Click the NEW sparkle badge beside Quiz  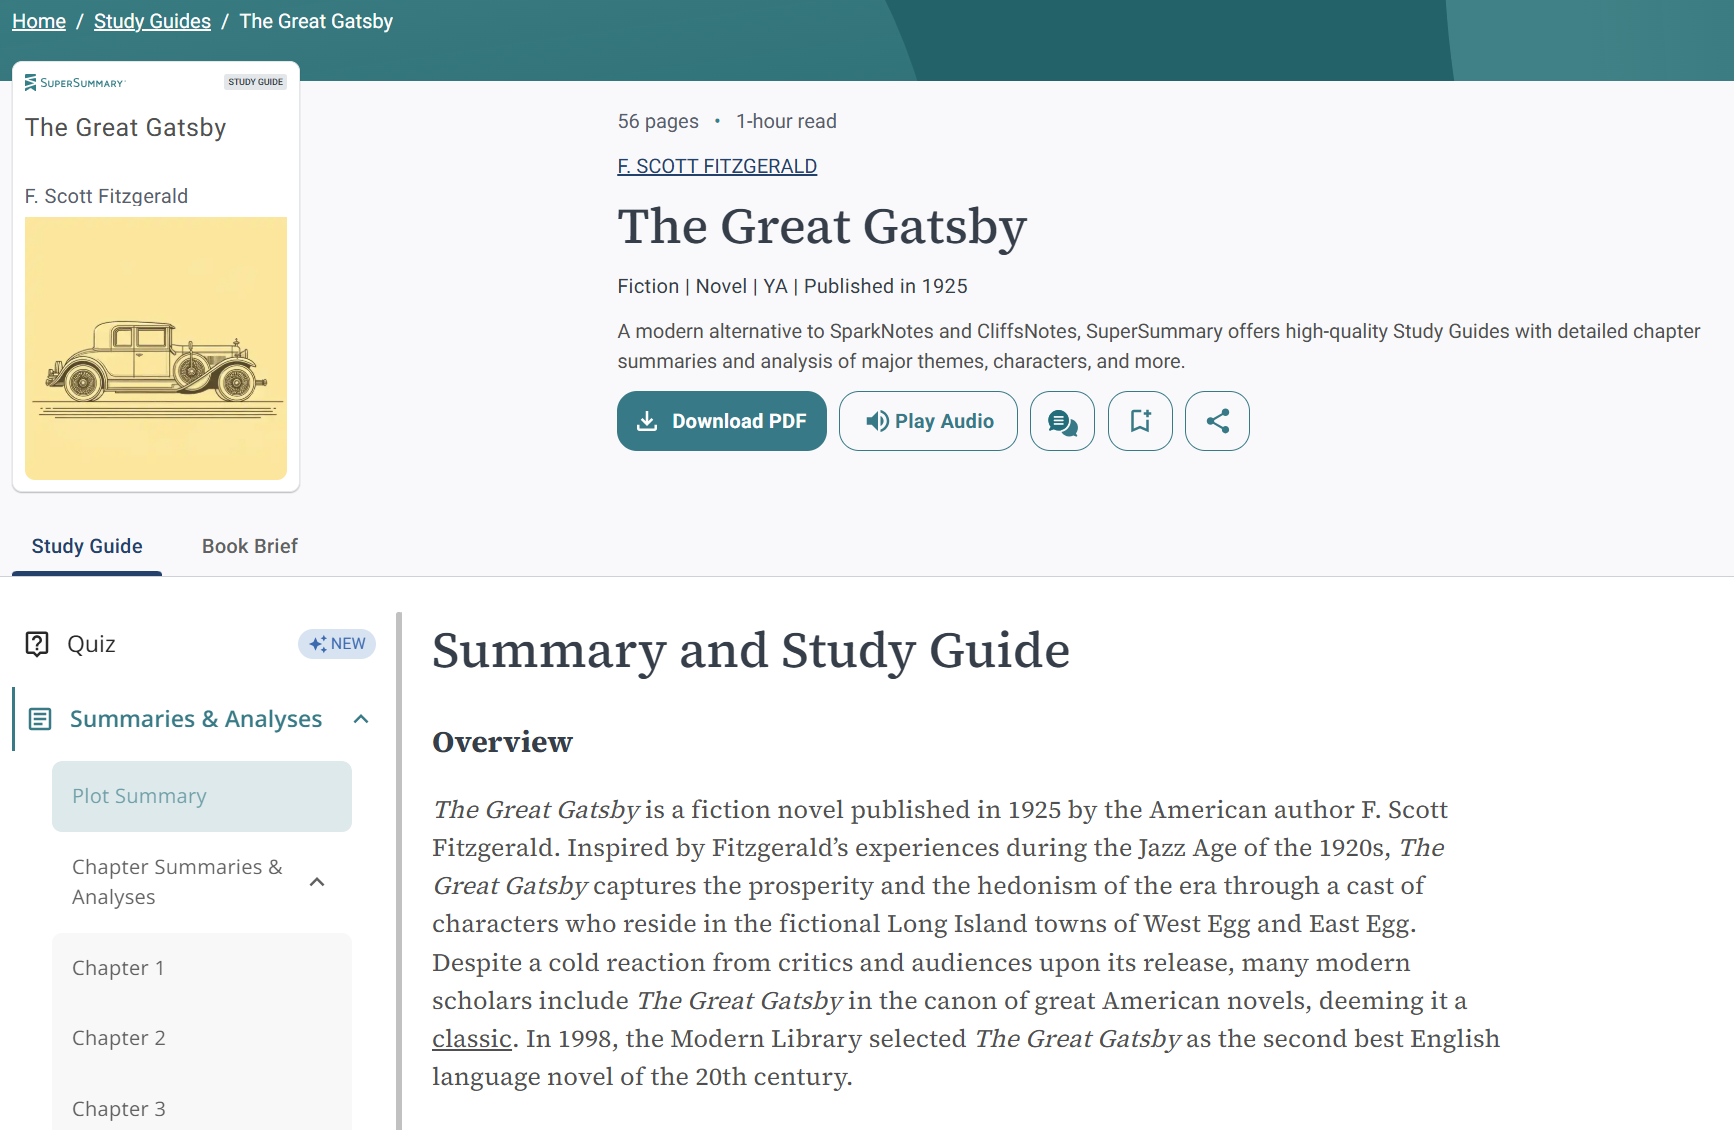click(337, 644)
